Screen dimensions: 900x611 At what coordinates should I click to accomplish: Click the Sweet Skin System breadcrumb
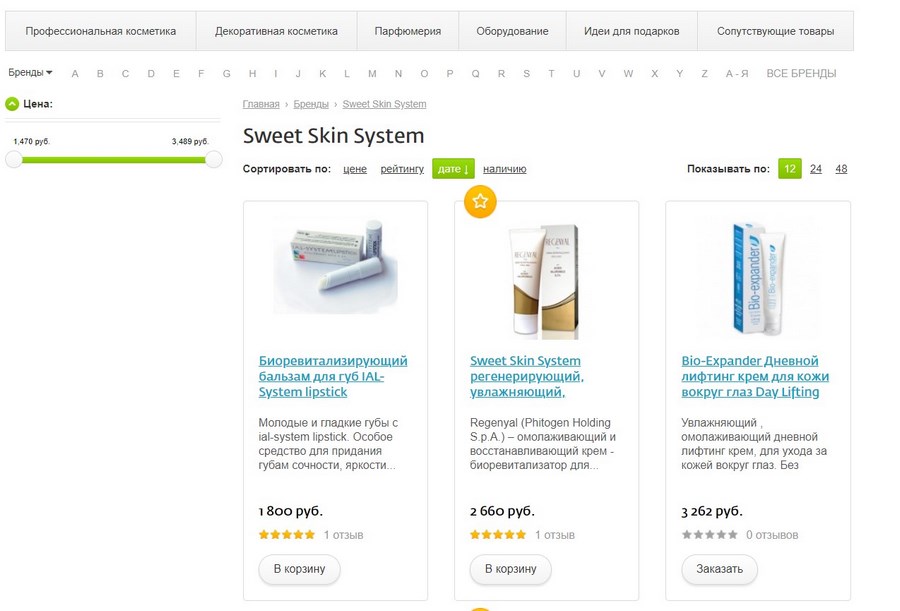(384, 104)
